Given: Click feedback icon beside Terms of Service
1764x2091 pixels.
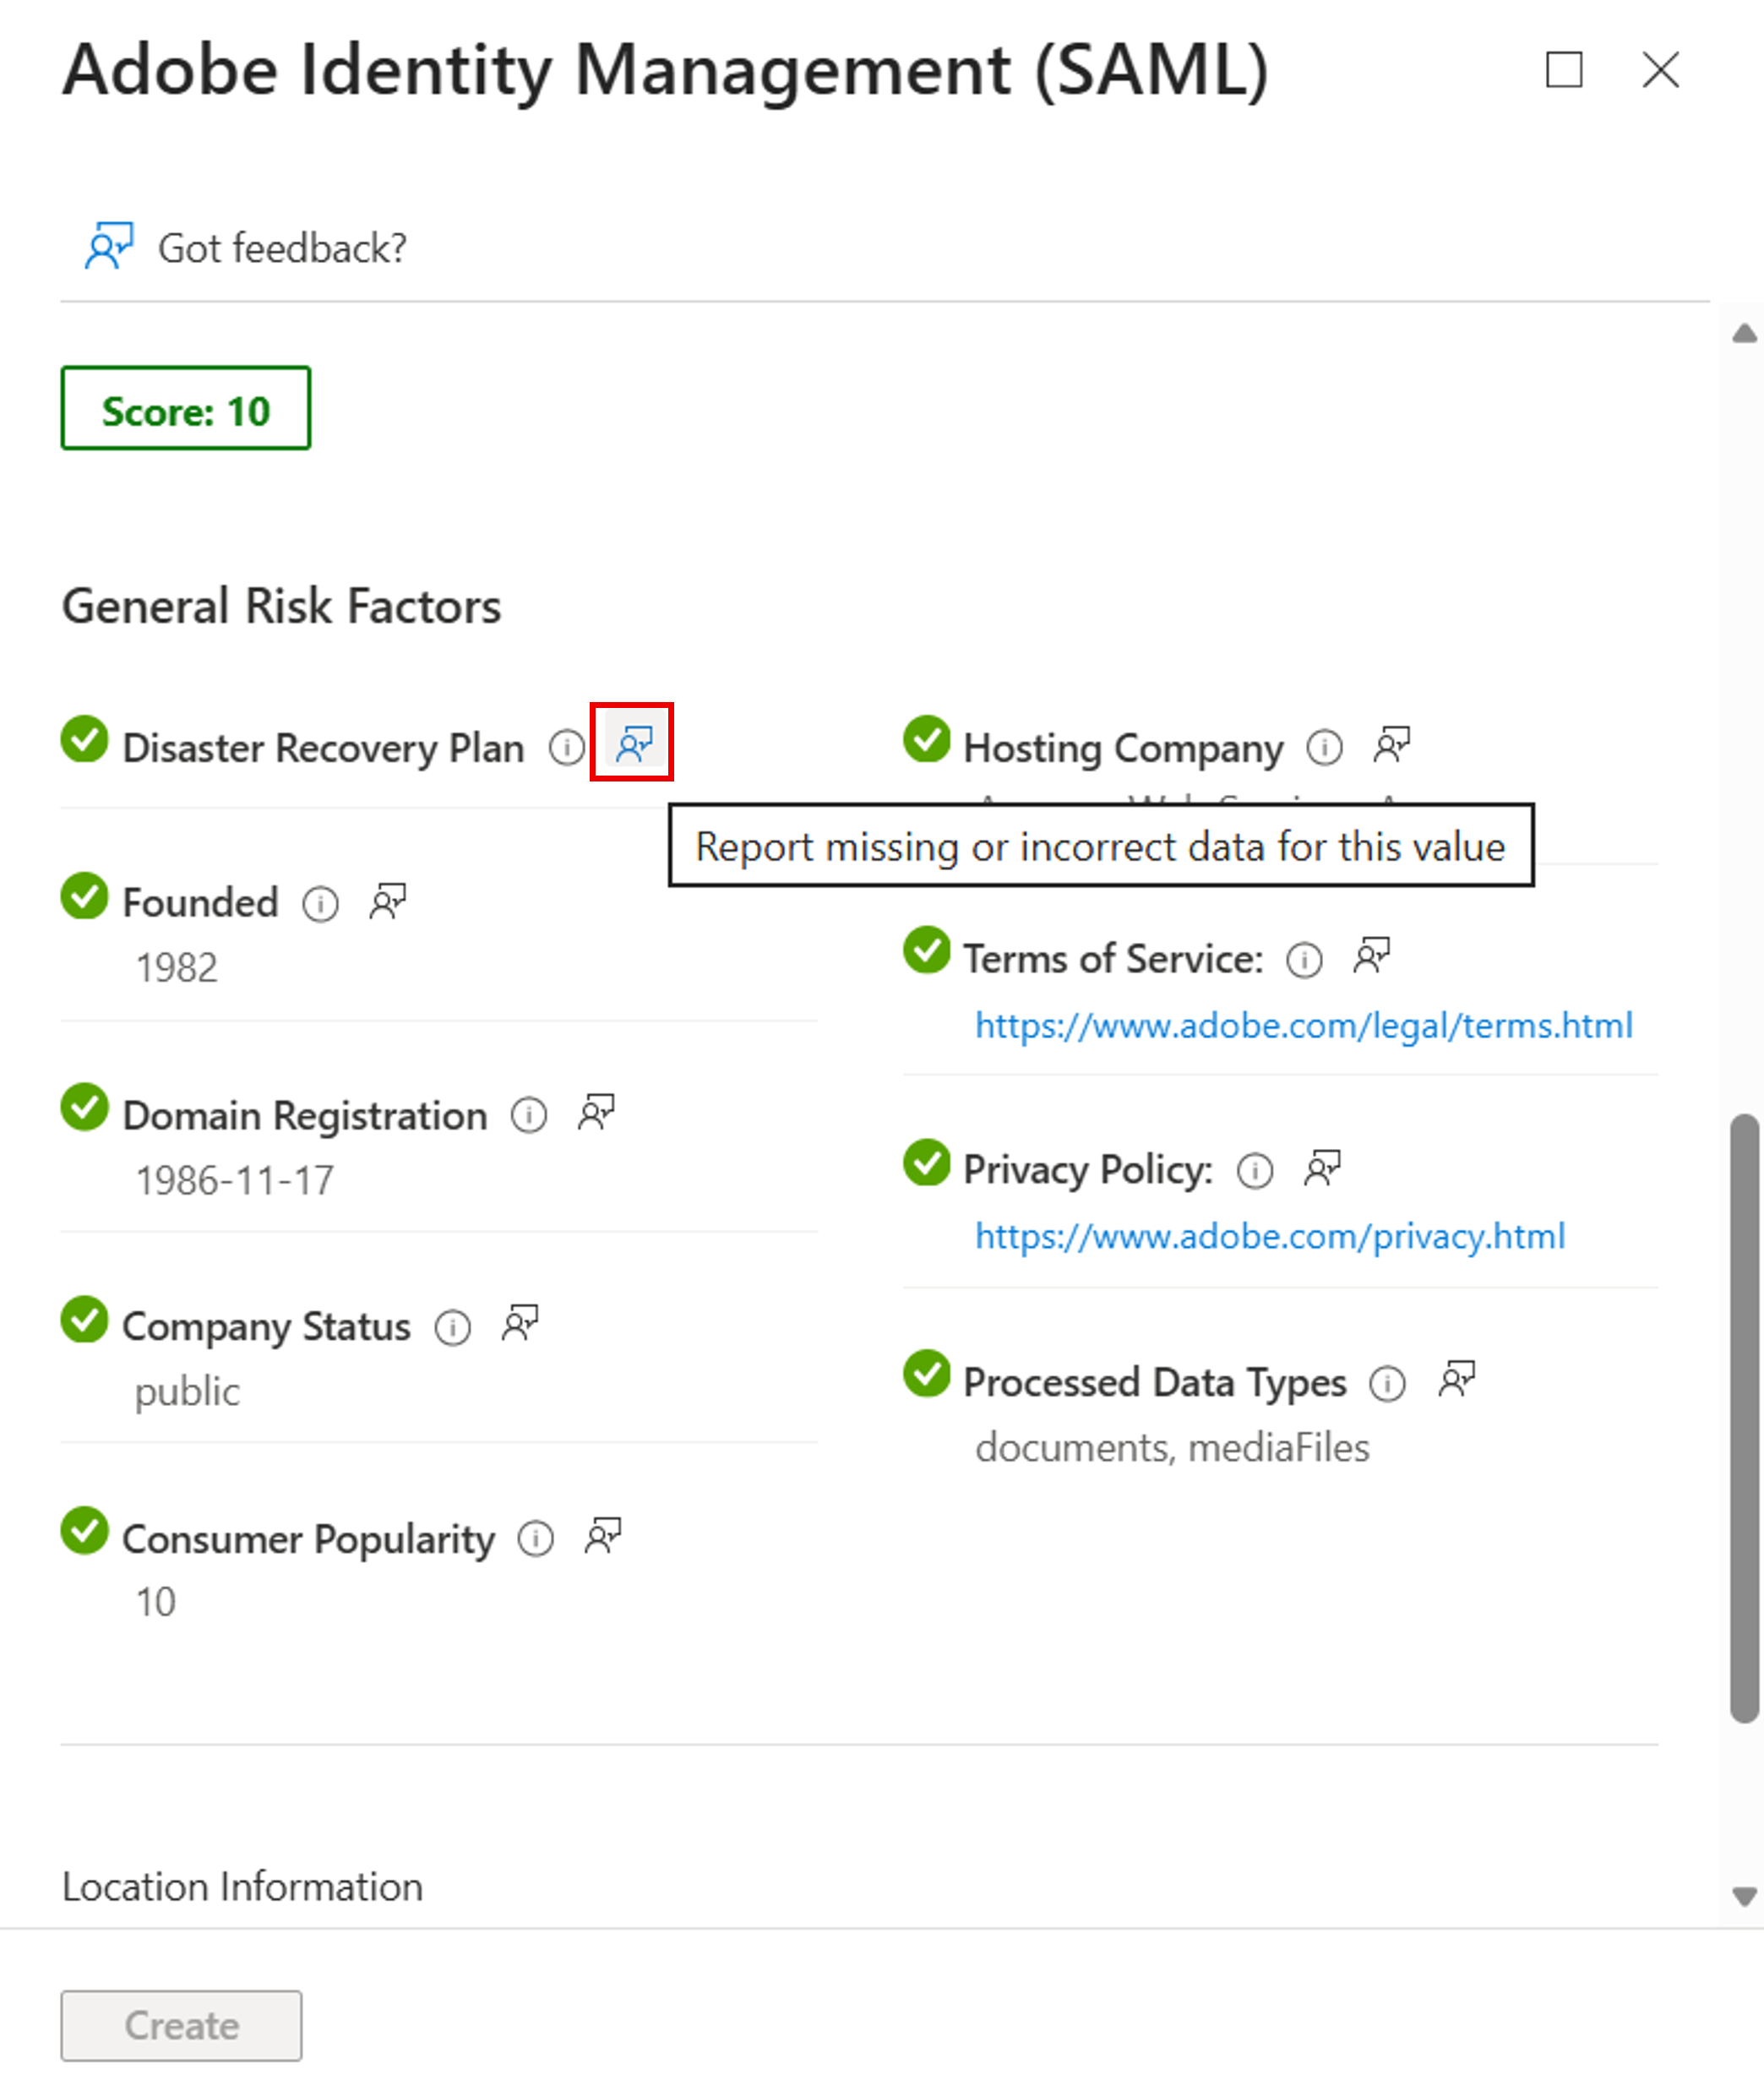Looking at the screenshot, I should click(x=1371, y=957).
